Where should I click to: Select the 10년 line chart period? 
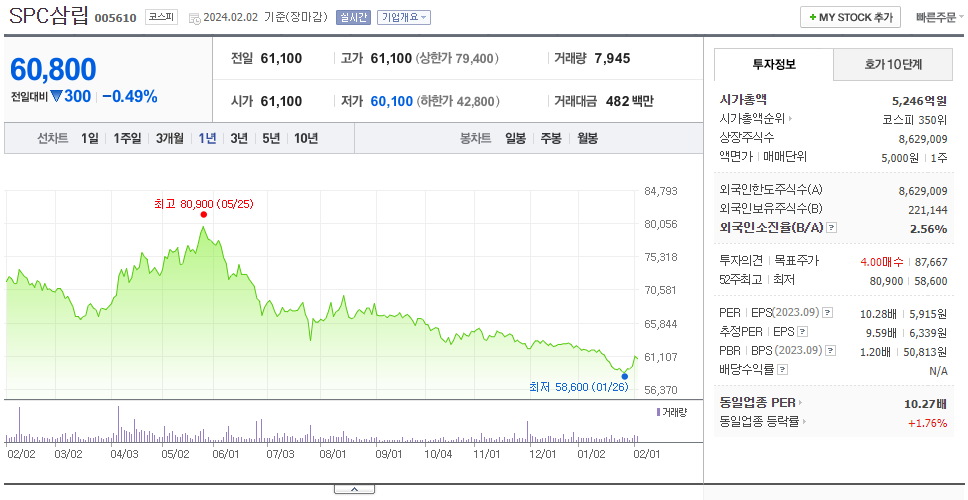pyautogui.click(x=306, y=138)
